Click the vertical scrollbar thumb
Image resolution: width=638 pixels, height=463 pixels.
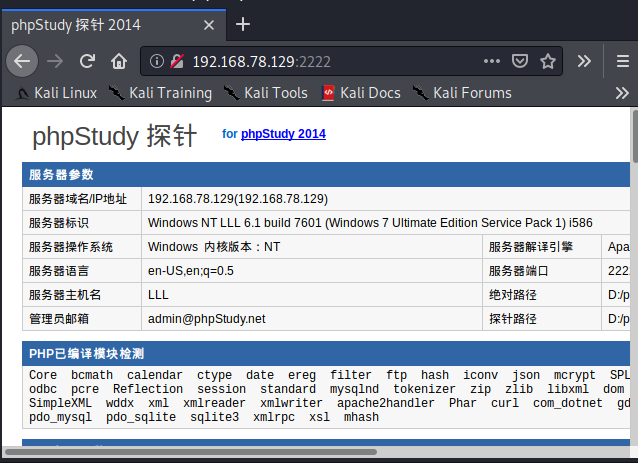tap(634, 136)
